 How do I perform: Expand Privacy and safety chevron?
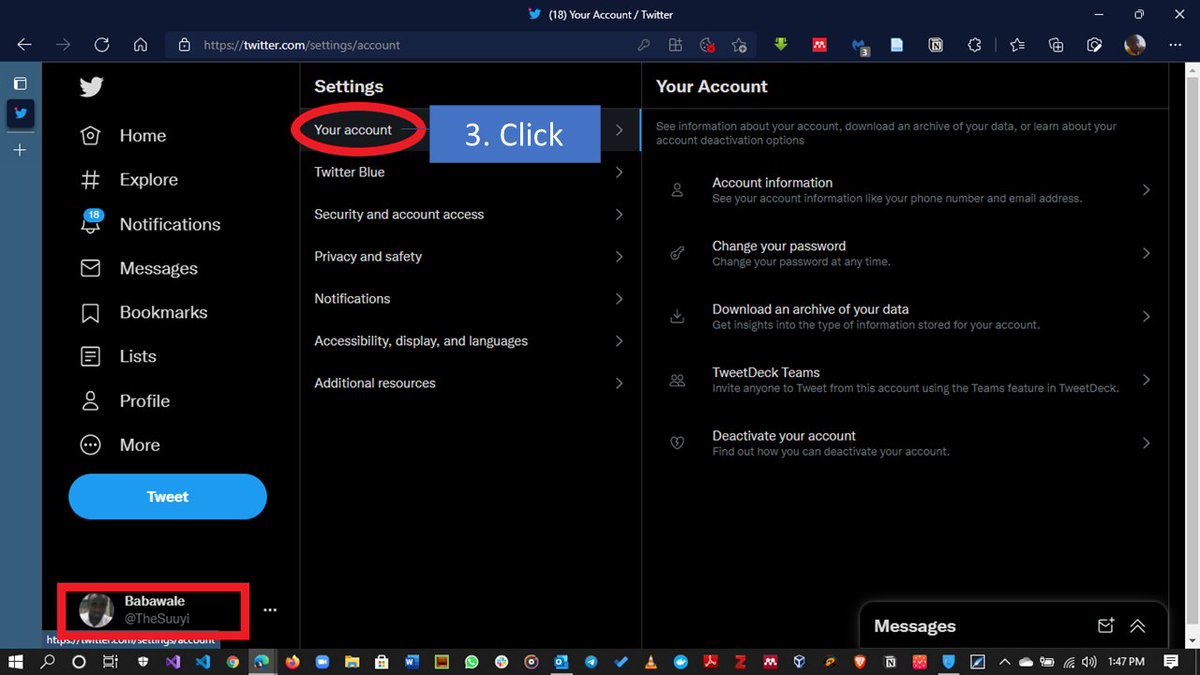(x=619, y=256)
